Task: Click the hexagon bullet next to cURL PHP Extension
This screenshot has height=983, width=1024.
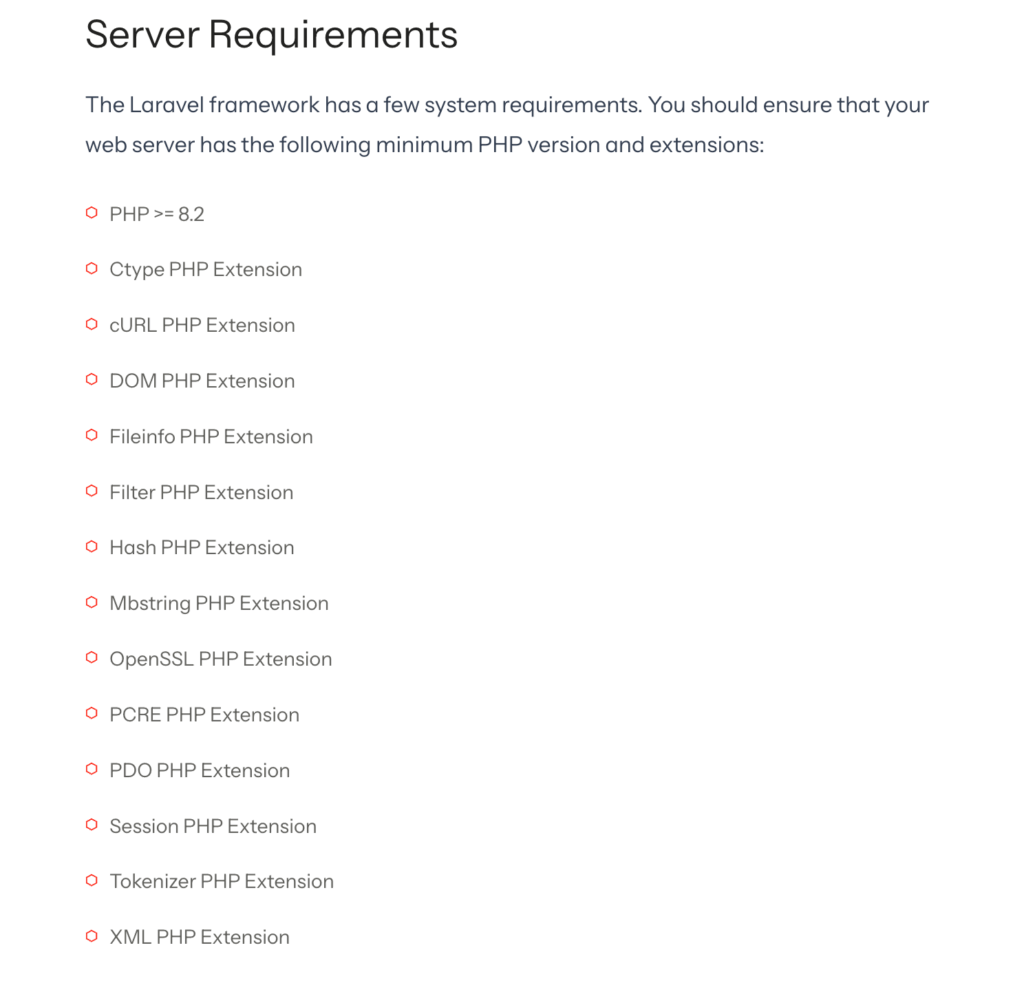Action: coord(91,325)
